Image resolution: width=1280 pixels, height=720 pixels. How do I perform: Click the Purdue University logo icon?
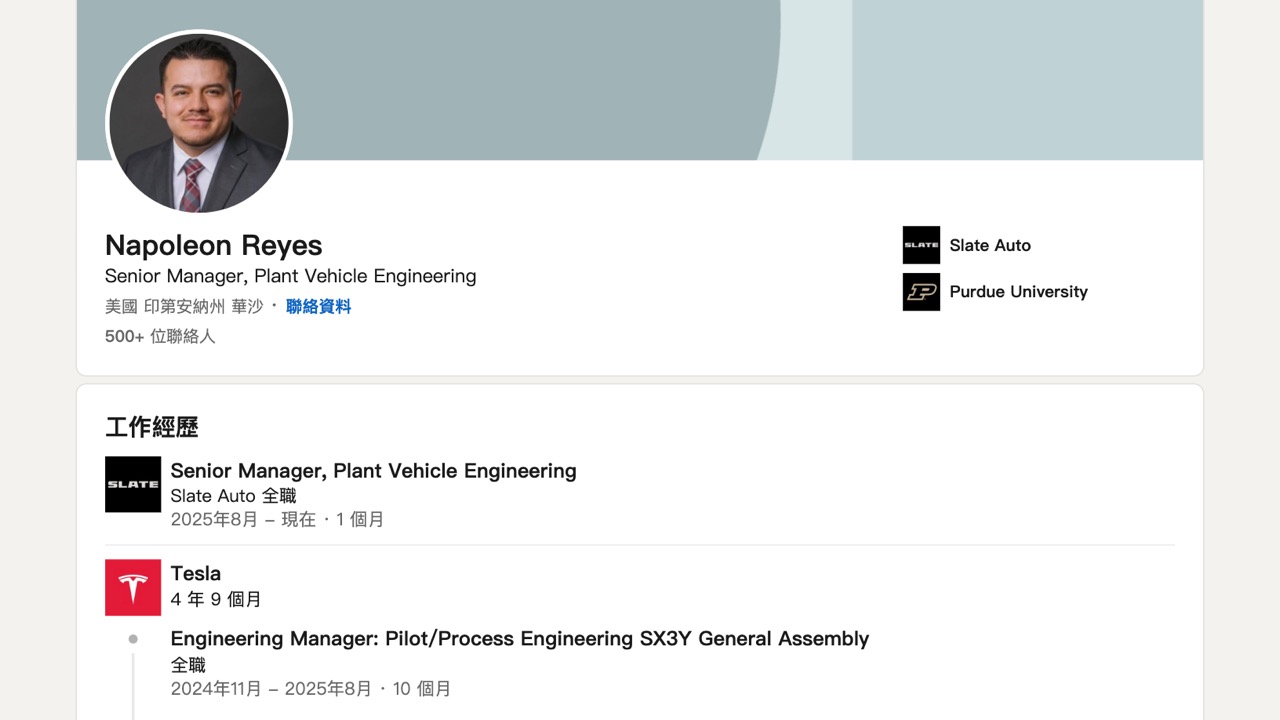click(x=921, y=292)
